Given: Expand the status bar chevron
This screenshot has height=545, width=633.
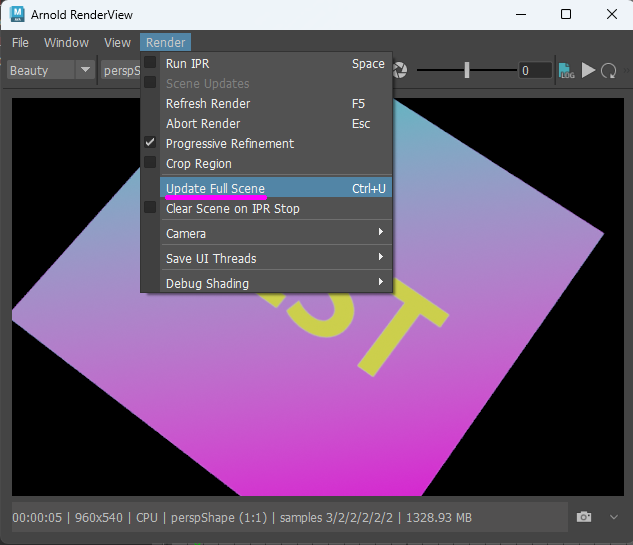Looking at the screenshot, I should click(x=614, y=517).
